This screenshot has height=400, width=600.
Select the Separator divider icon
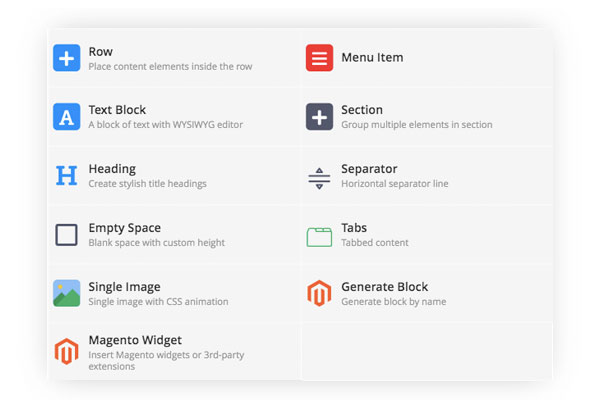click(x=319, y=177)
